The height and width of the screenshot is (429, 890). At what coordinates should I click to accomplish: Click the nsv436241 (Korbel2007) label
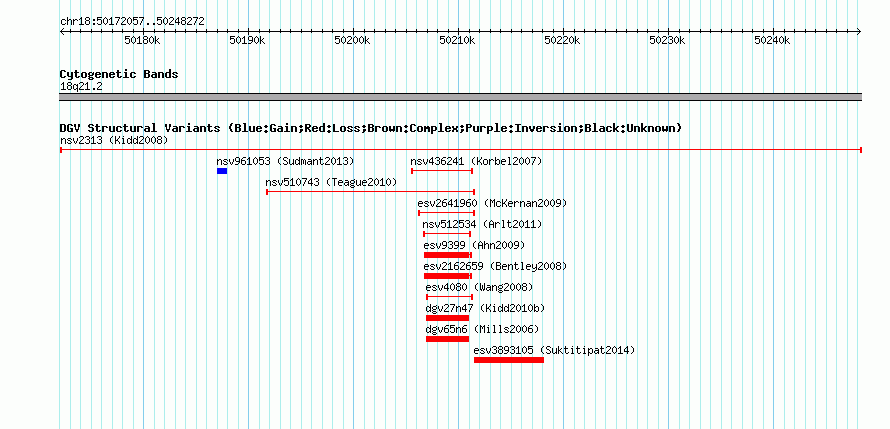pos(476,161)
